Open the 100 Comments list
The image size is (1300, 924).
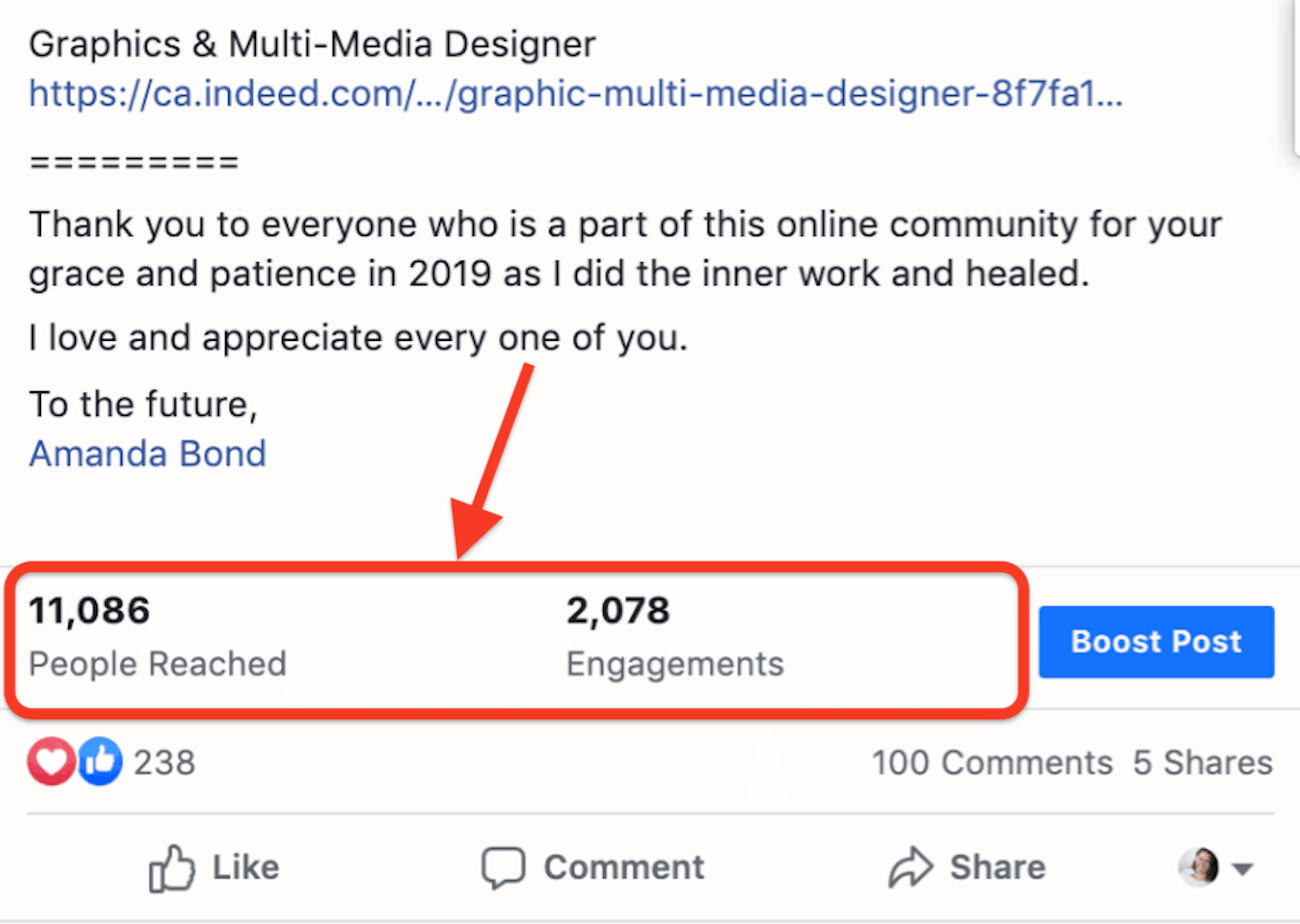[991, 763]
